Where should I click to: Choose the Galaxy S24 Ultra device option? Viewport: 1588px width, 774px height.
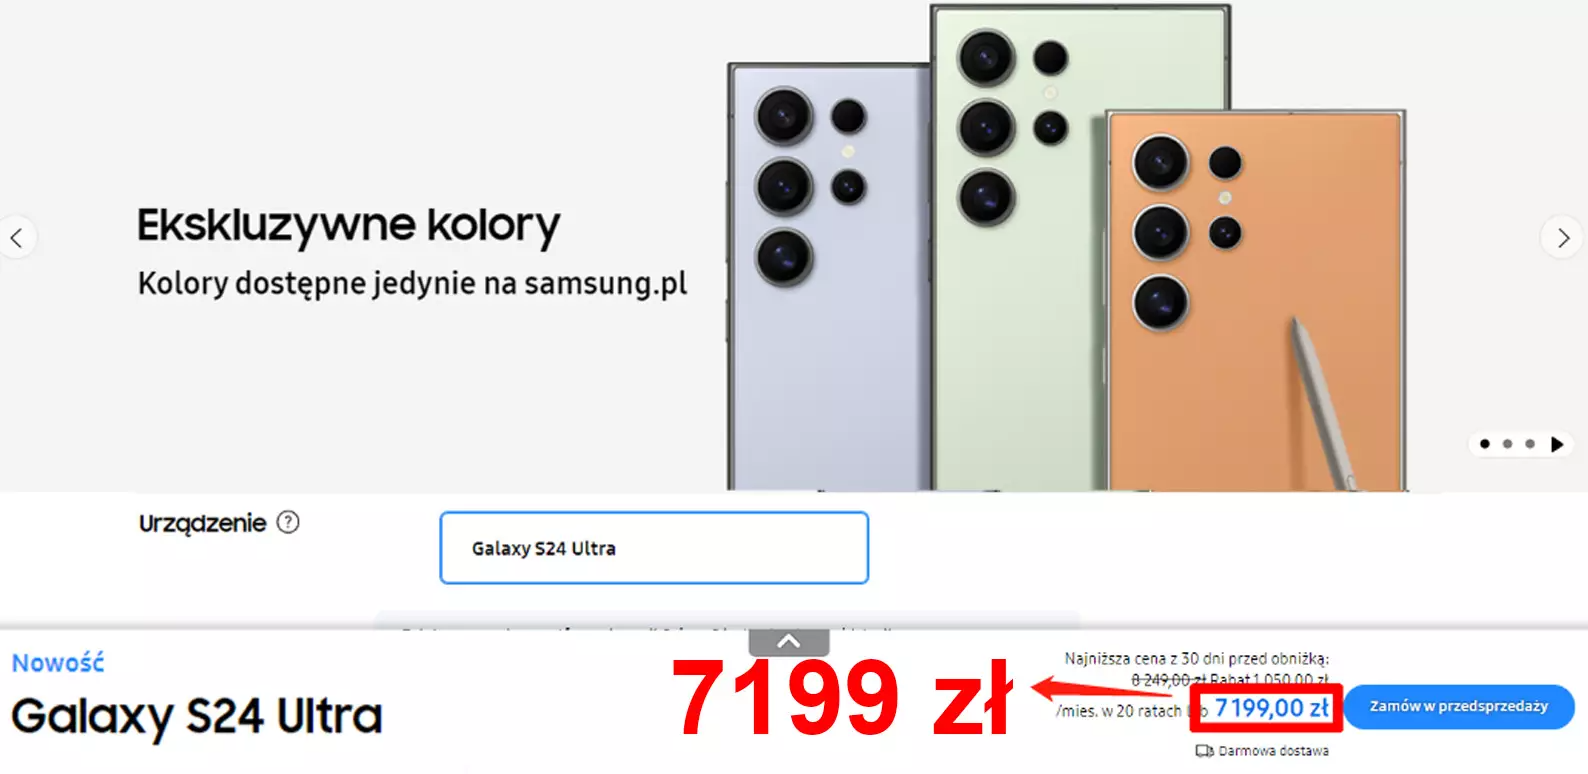(654, 548)
